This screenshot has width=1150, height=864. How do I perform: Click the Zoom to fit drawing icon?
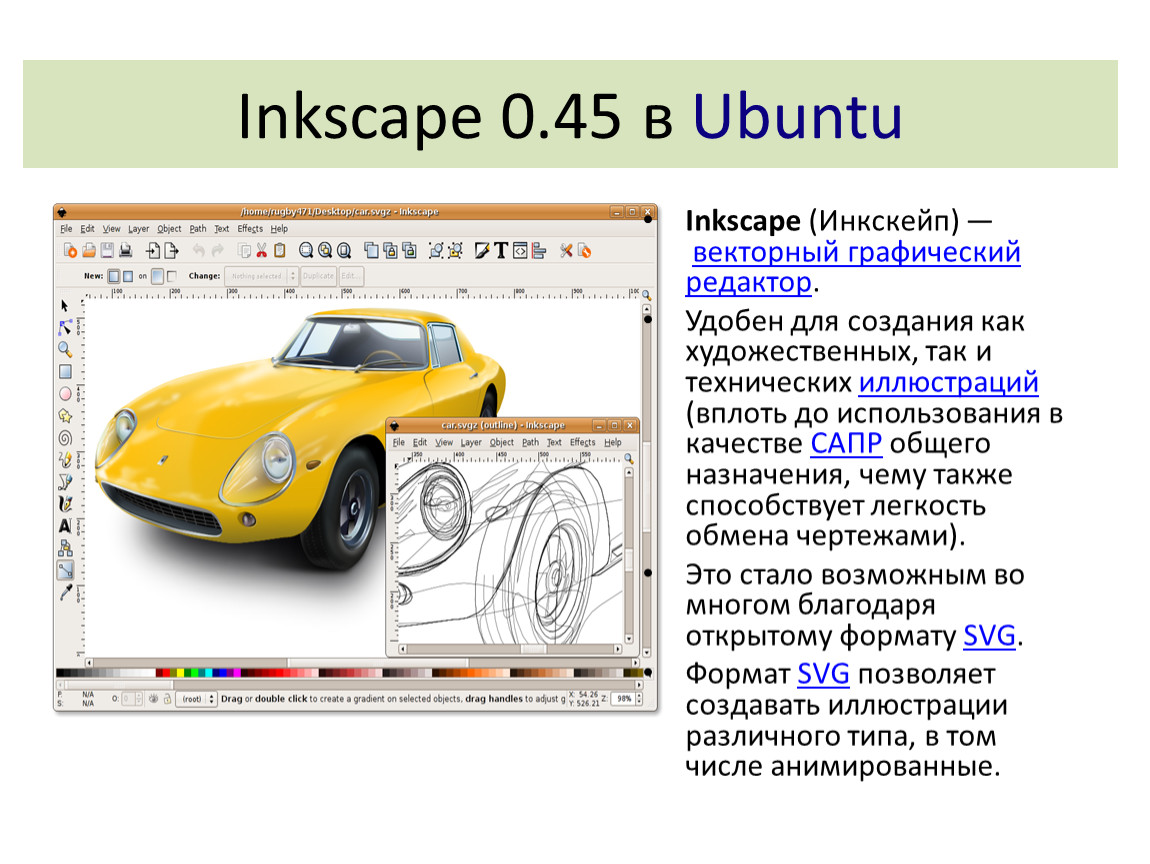(x=325, y=252)
